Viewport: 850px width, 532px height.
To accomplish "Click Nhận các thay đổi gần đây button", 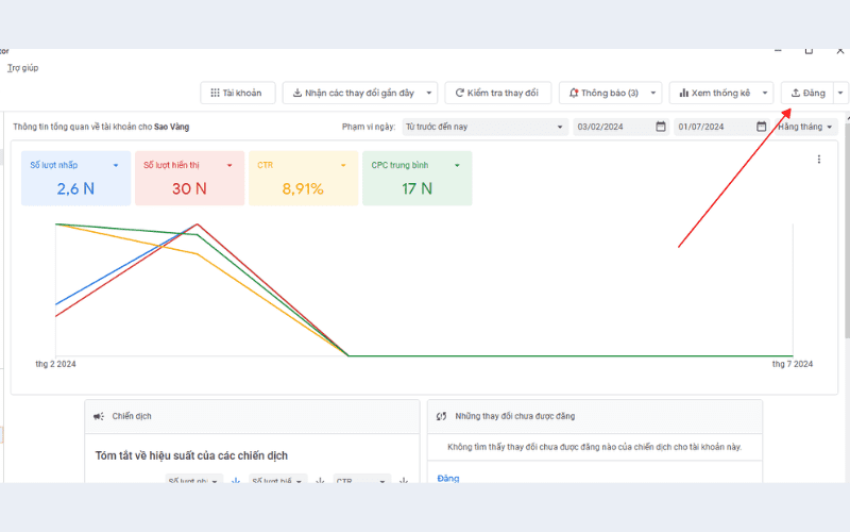I will 353,93.
